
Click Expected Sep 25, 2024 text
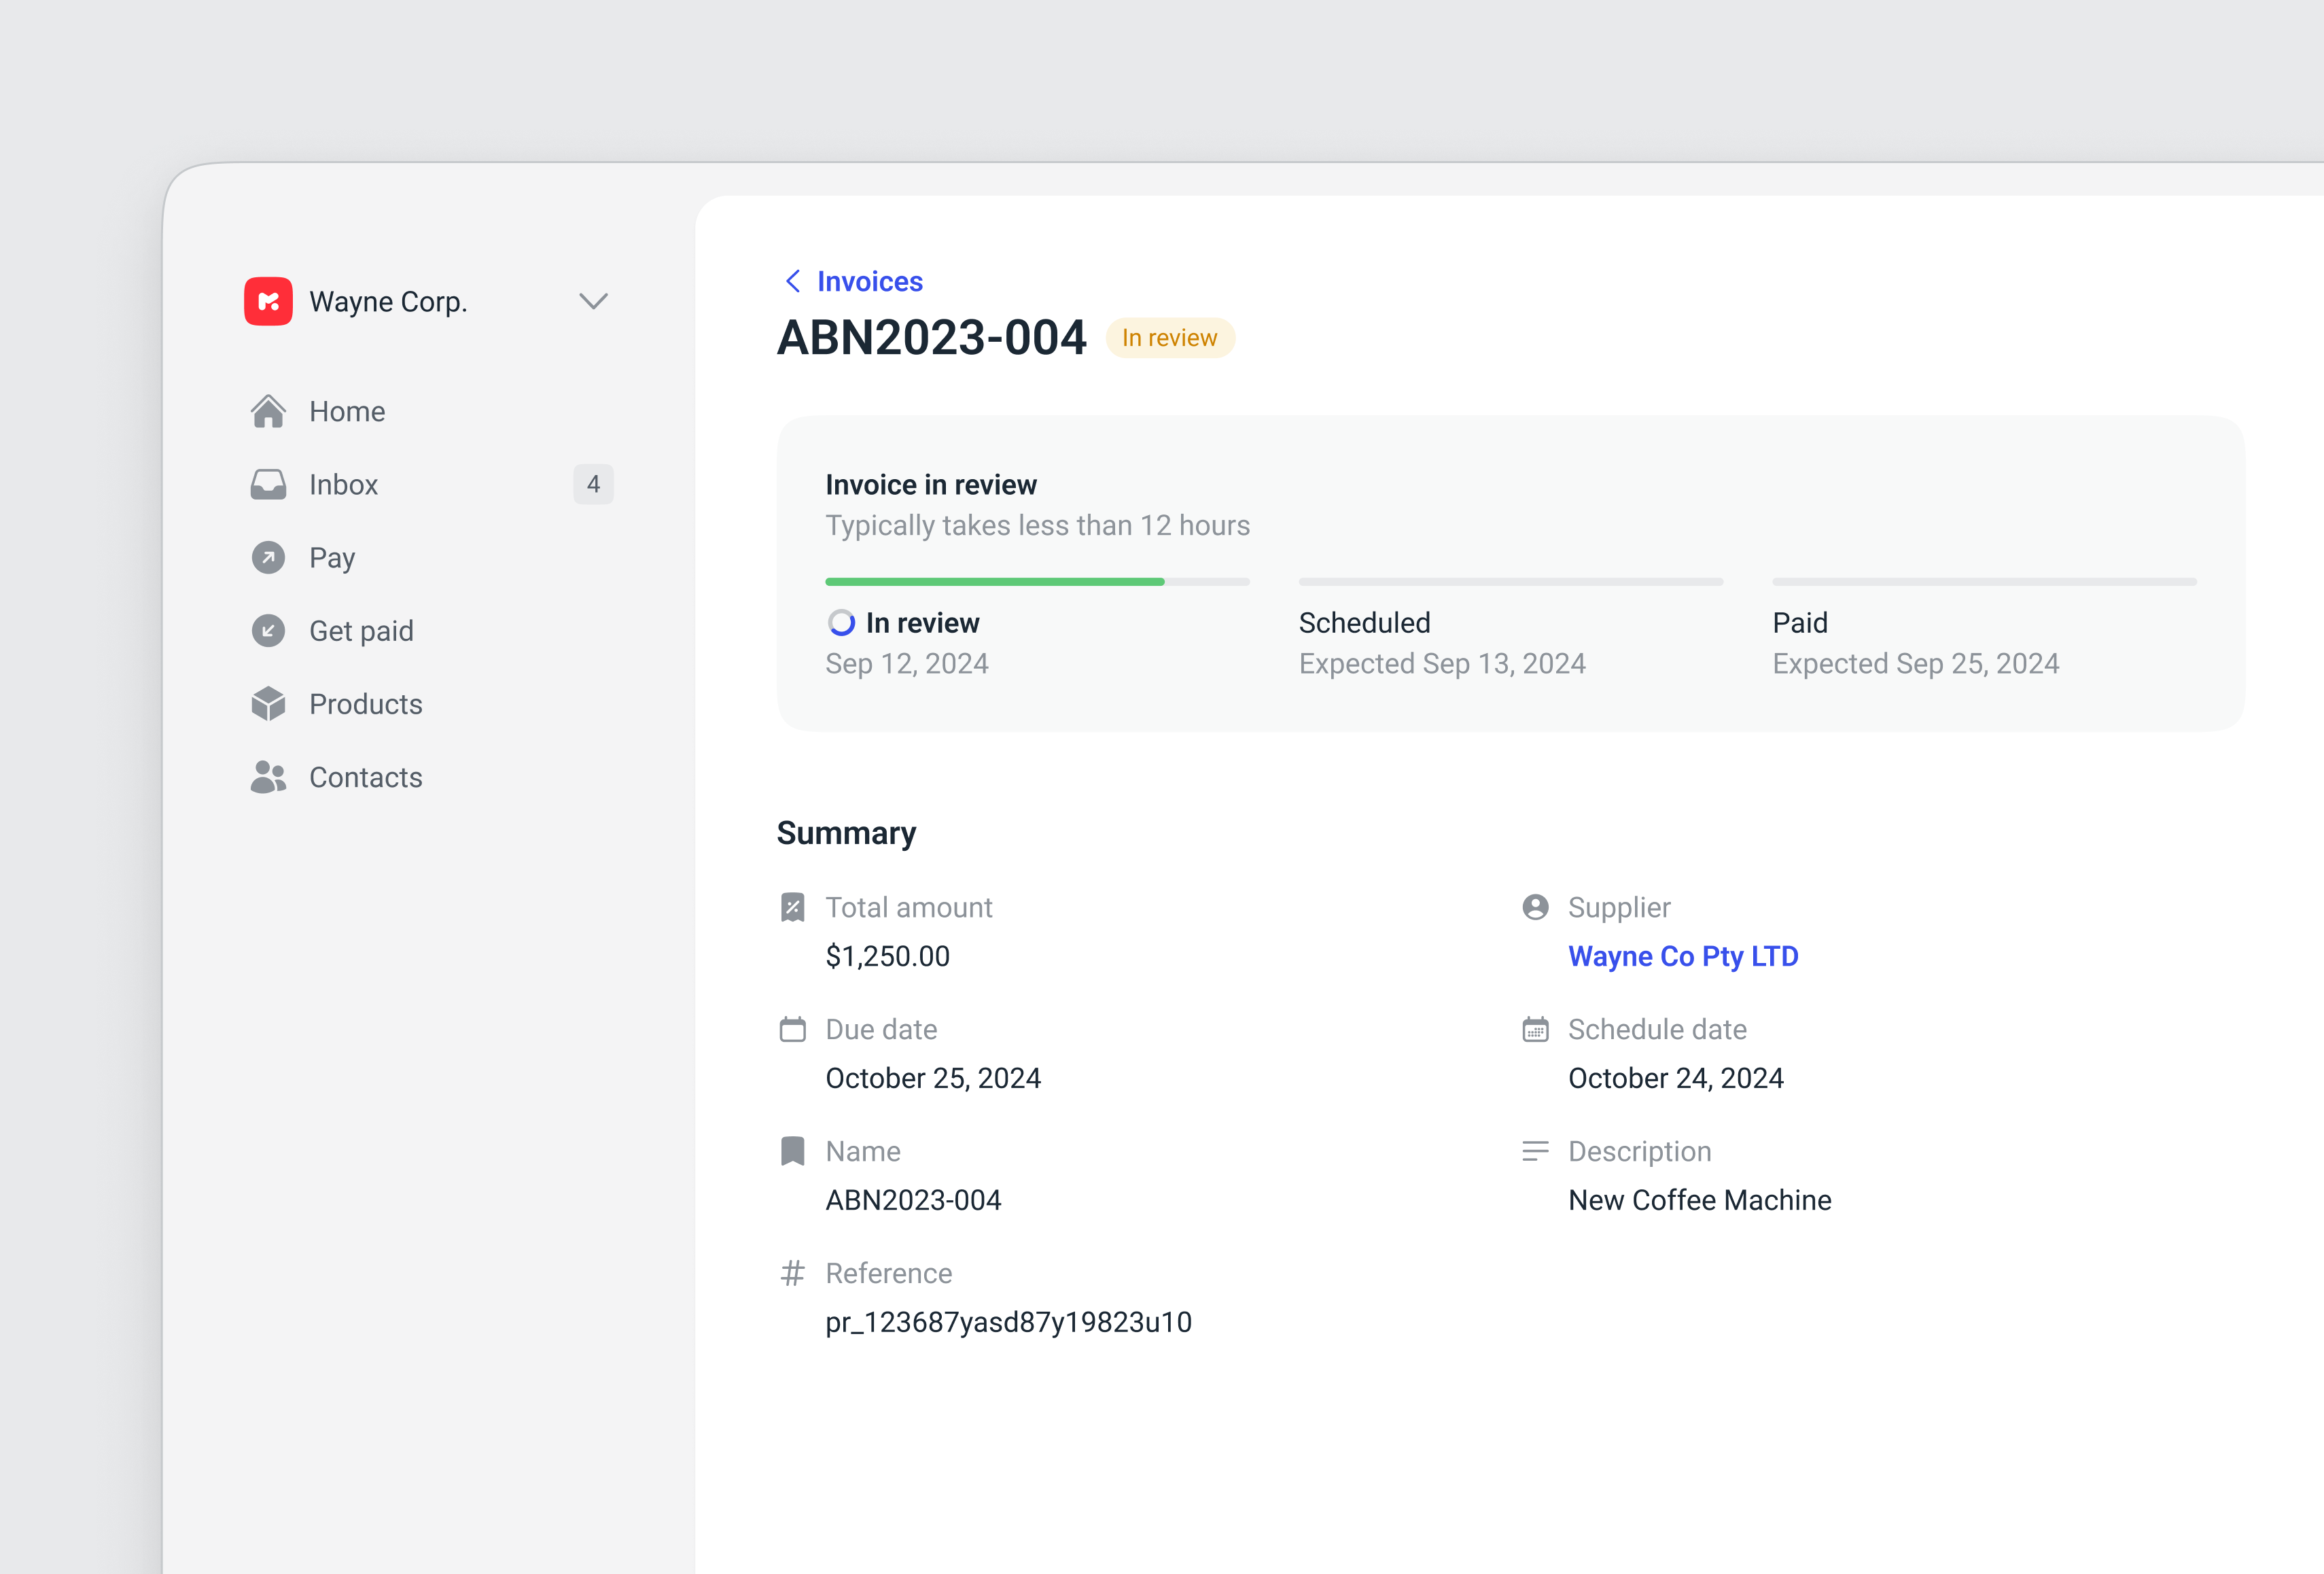point(1916,664)
